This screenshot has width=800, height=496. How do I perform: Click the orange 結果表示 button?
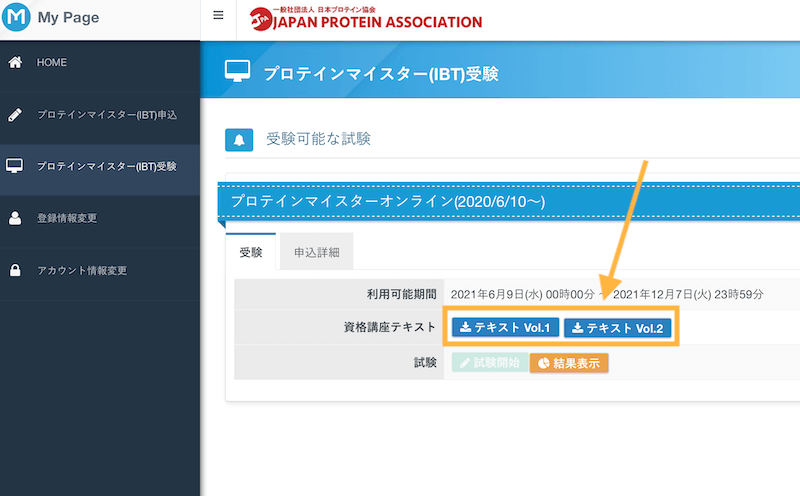(x=569, y=363)
